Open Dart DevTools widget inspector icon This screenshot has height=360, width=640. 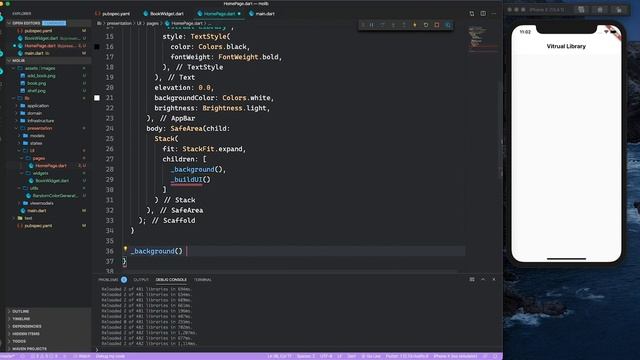[448, 25]
